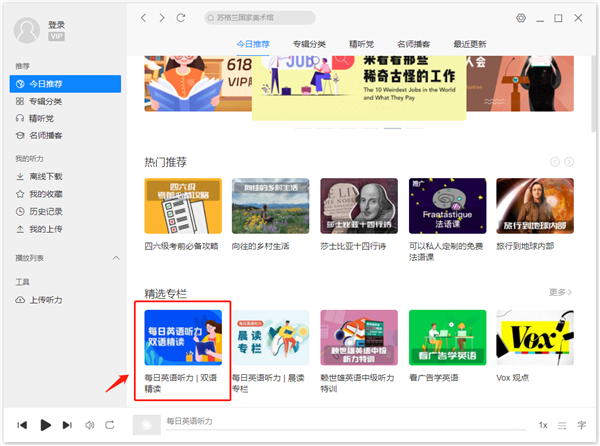The width and height of the screenshot is (600, 446).
Task: Go back with the left arrow
Action: point(144,18)
